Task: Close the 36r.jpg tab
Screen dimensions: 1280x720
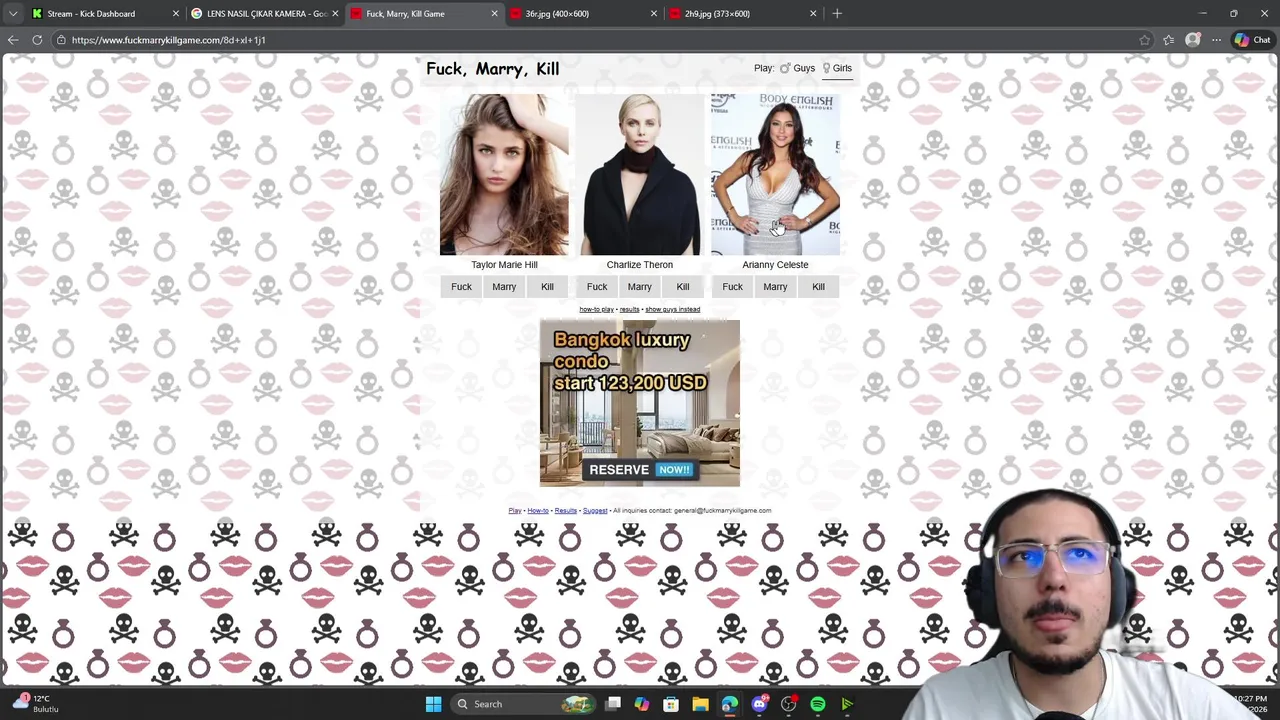Action: point(654,14)
